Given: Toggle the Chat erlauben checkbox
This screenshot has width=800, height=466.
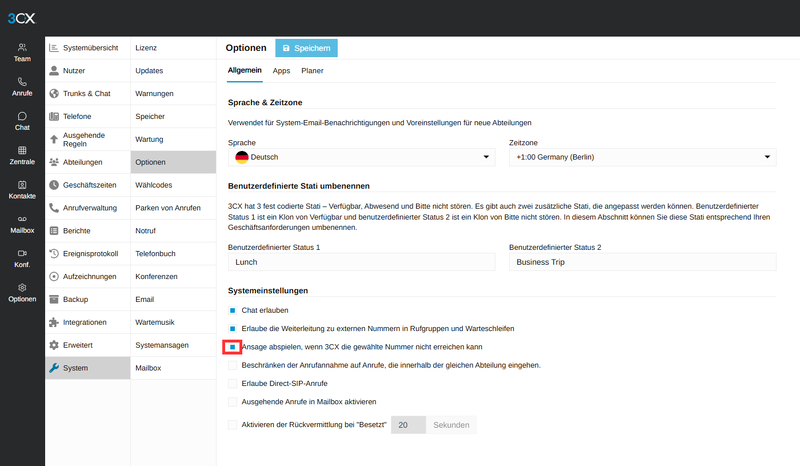Looking at the screenshot, I should click(233, 310).
